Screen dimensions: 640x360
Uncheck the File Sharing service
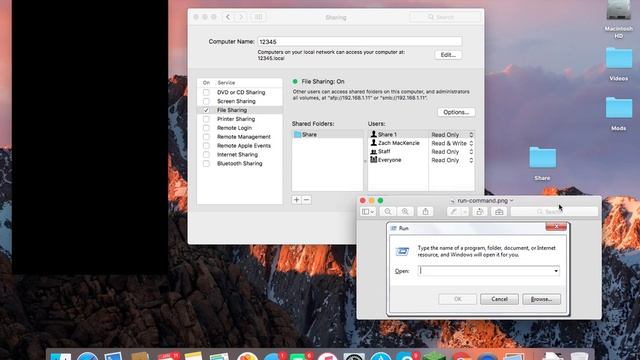[206, 110]
